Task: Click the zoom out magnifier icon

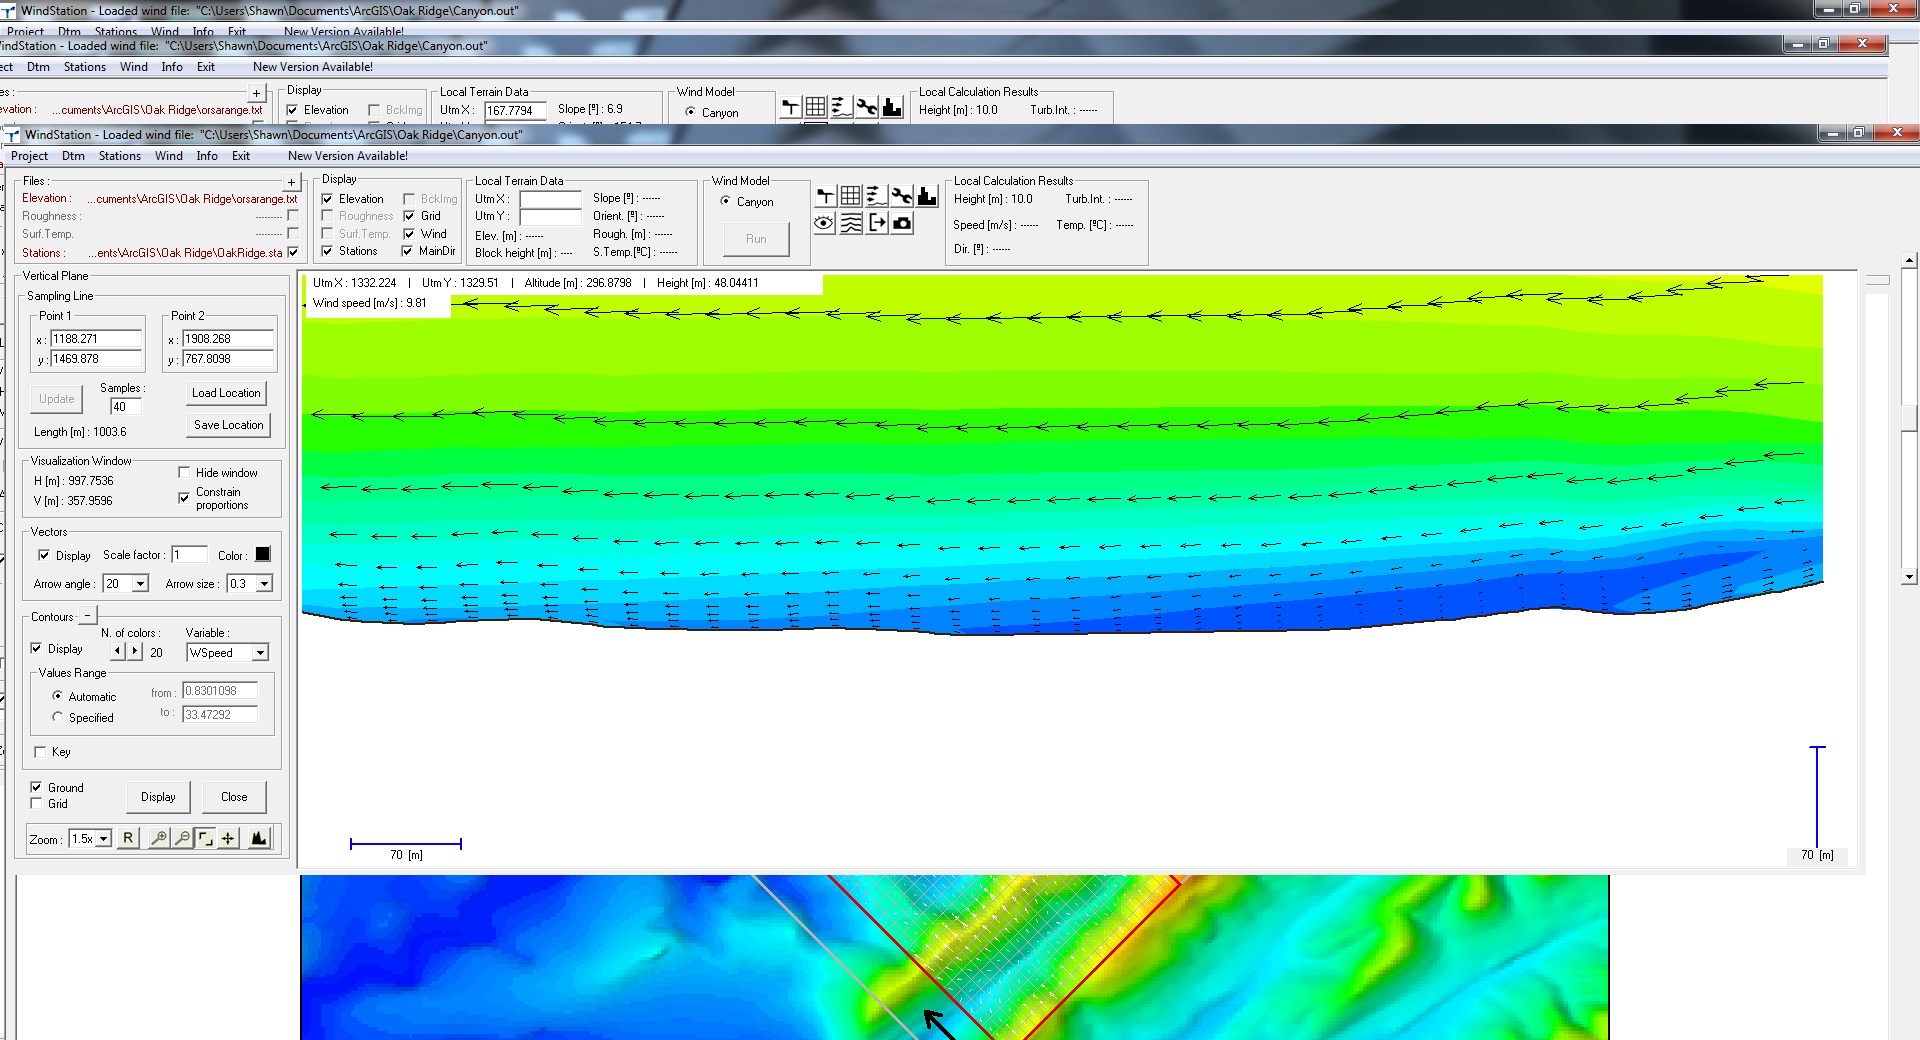Action: pos(182,838)
